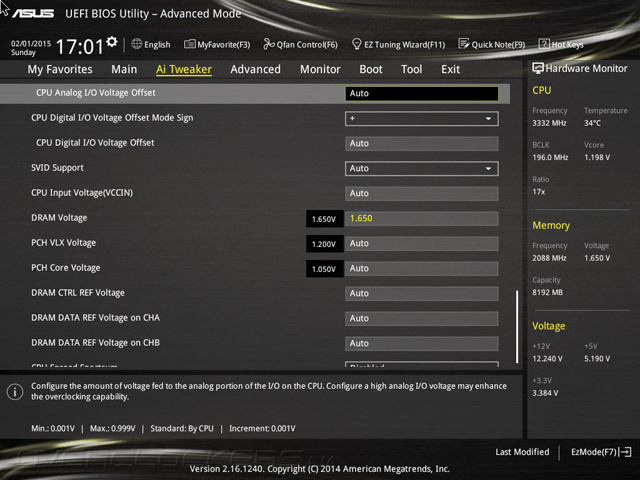Click the 5.190 V reading
Image resolution: width=640 pixels, height=480 pixels.
[597, 358]
